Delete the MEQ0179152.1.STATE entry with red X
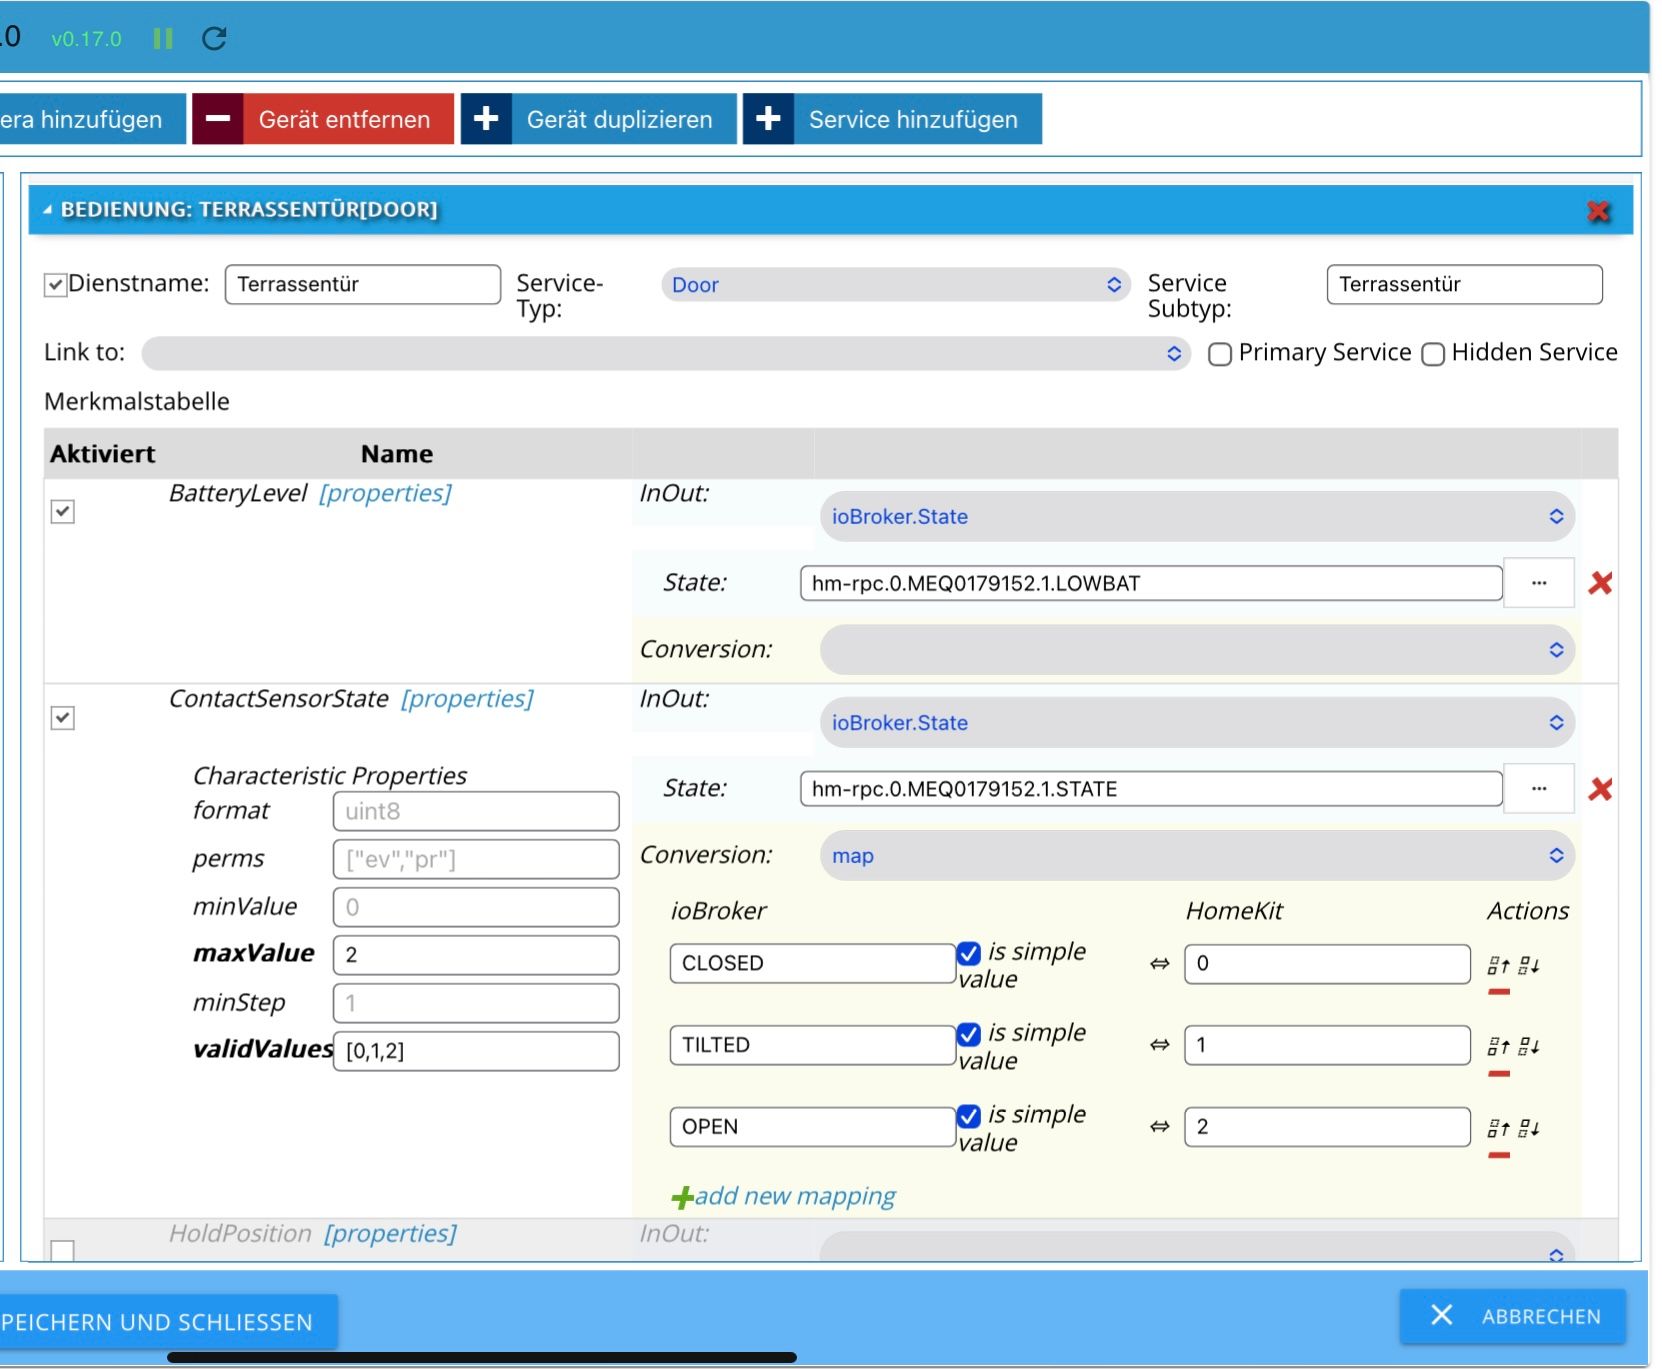Viewport: 1662px width, 1369px height. (x=1600, y=789)
